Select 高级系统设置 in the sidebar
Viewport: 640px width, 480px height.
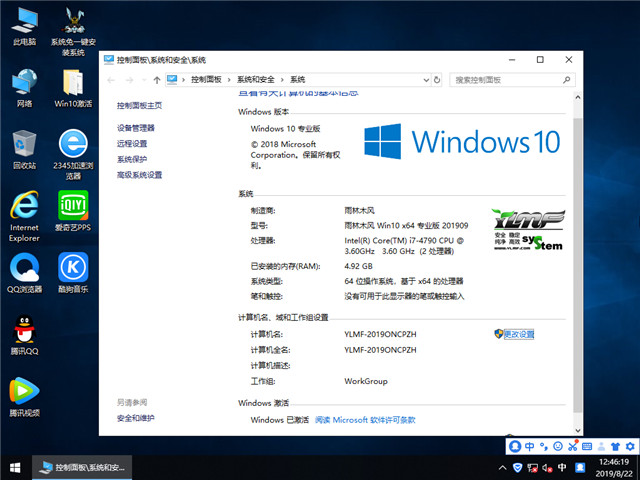tap(139, 175)
